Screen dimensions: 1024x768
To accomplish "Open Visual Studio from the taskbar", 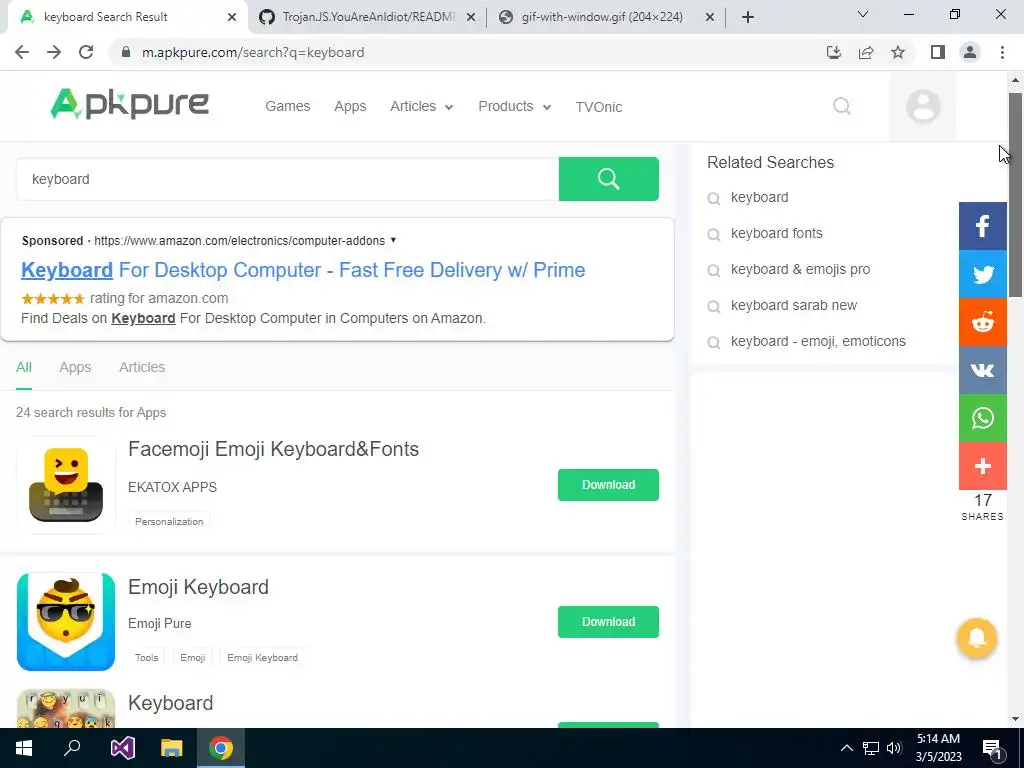I will click(122, 748).
